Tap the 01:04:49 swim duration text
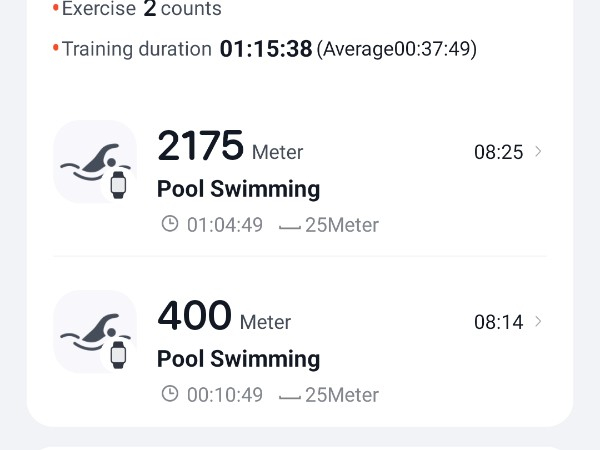600x450 pixels. (225, 225)
